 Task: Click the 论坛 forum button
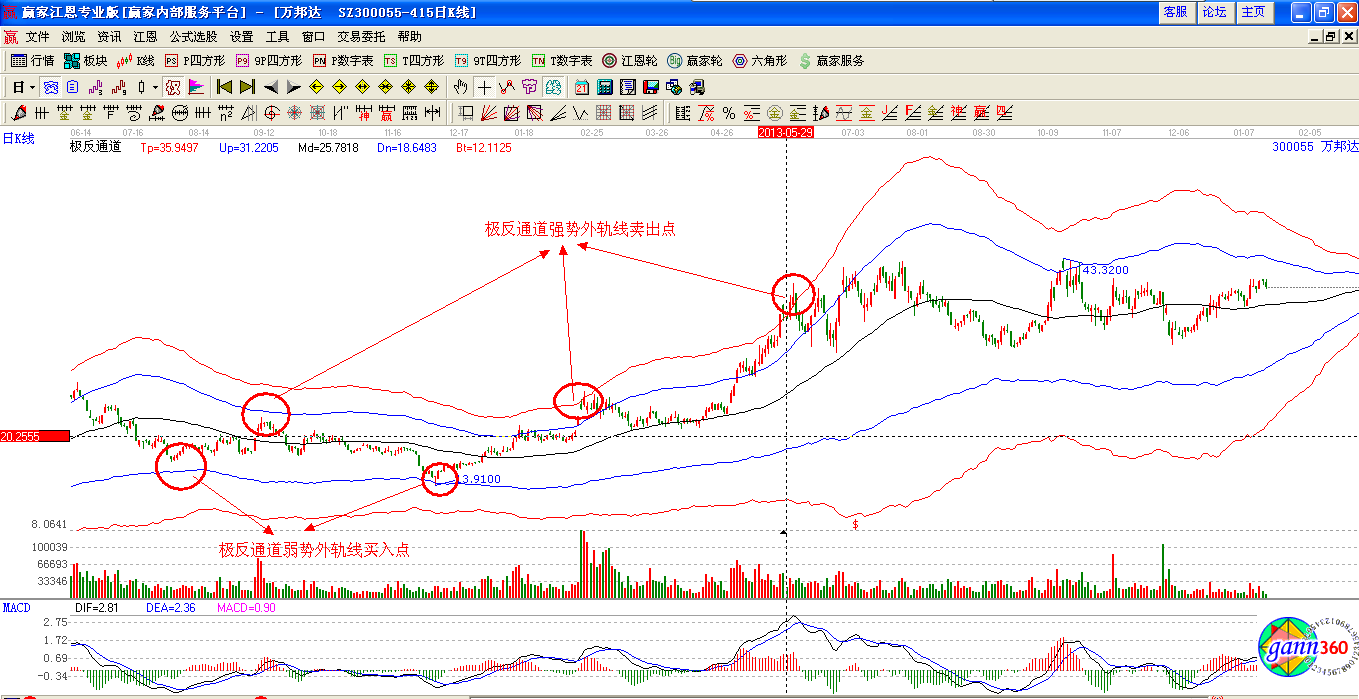[x=1214, y=12]
